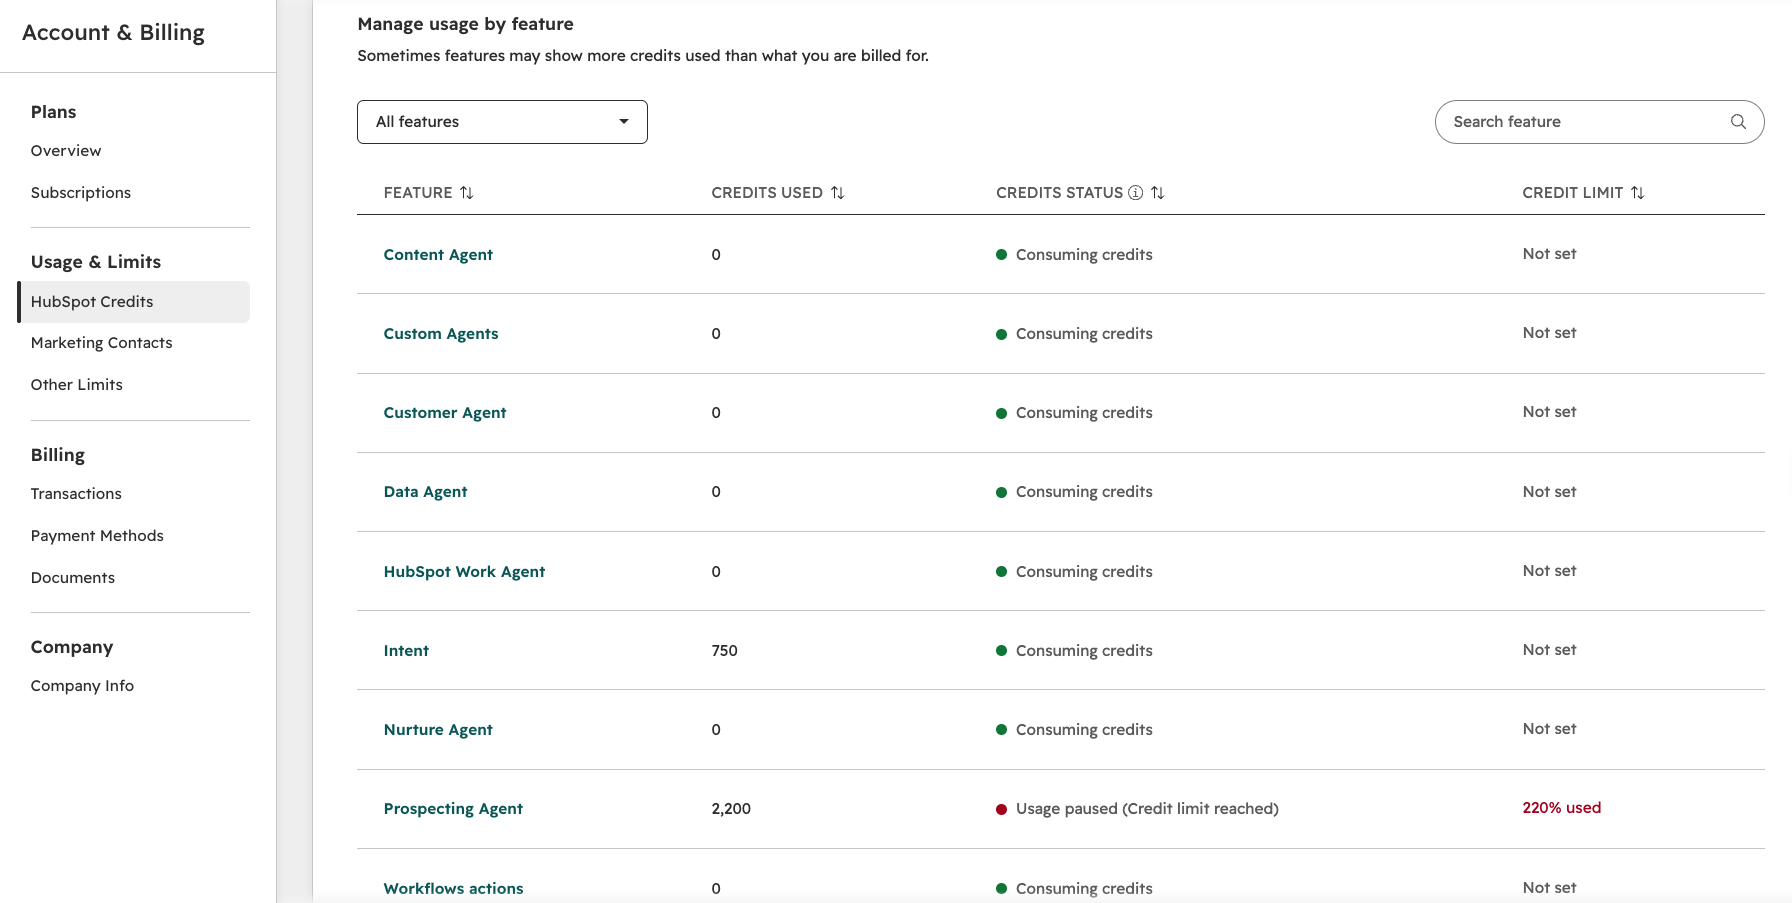Viewport: 1792px width, 903px height.
Task: Sort by the Credit Limit column arrows
Action: [x=1637, y=193]
